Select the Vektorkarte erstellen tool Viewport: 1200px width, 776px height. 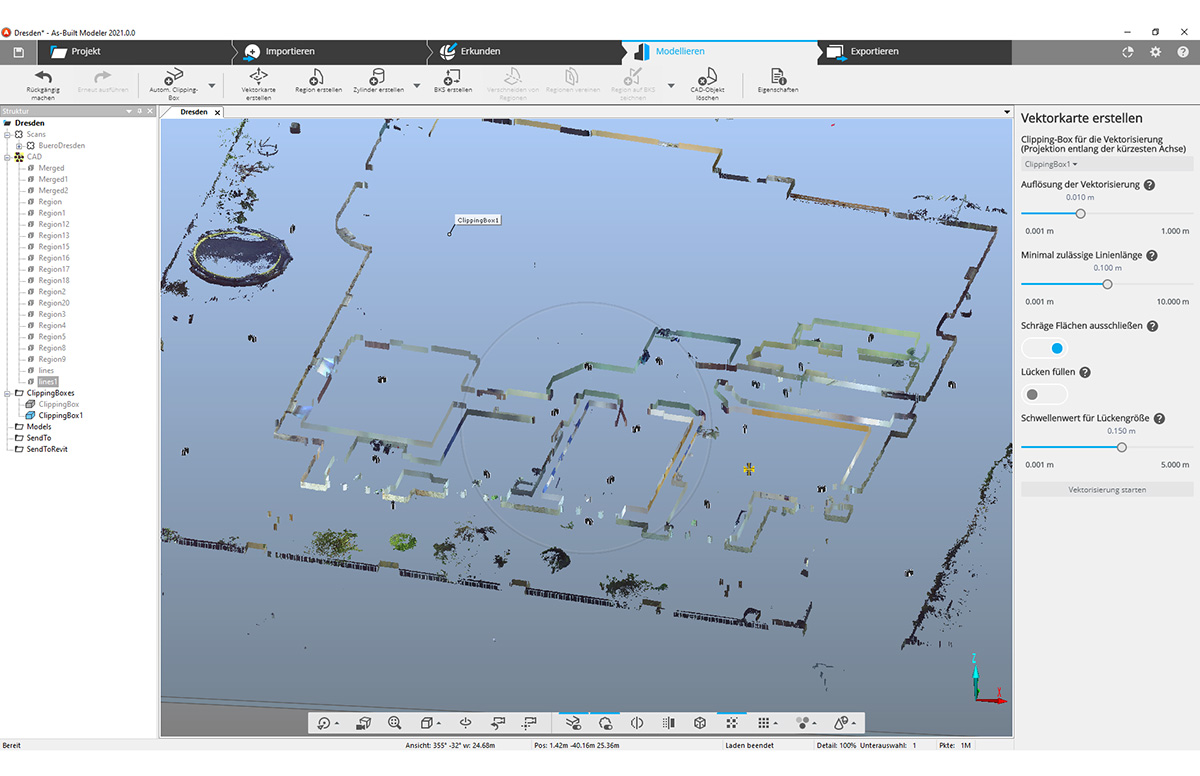pos(259,80)
